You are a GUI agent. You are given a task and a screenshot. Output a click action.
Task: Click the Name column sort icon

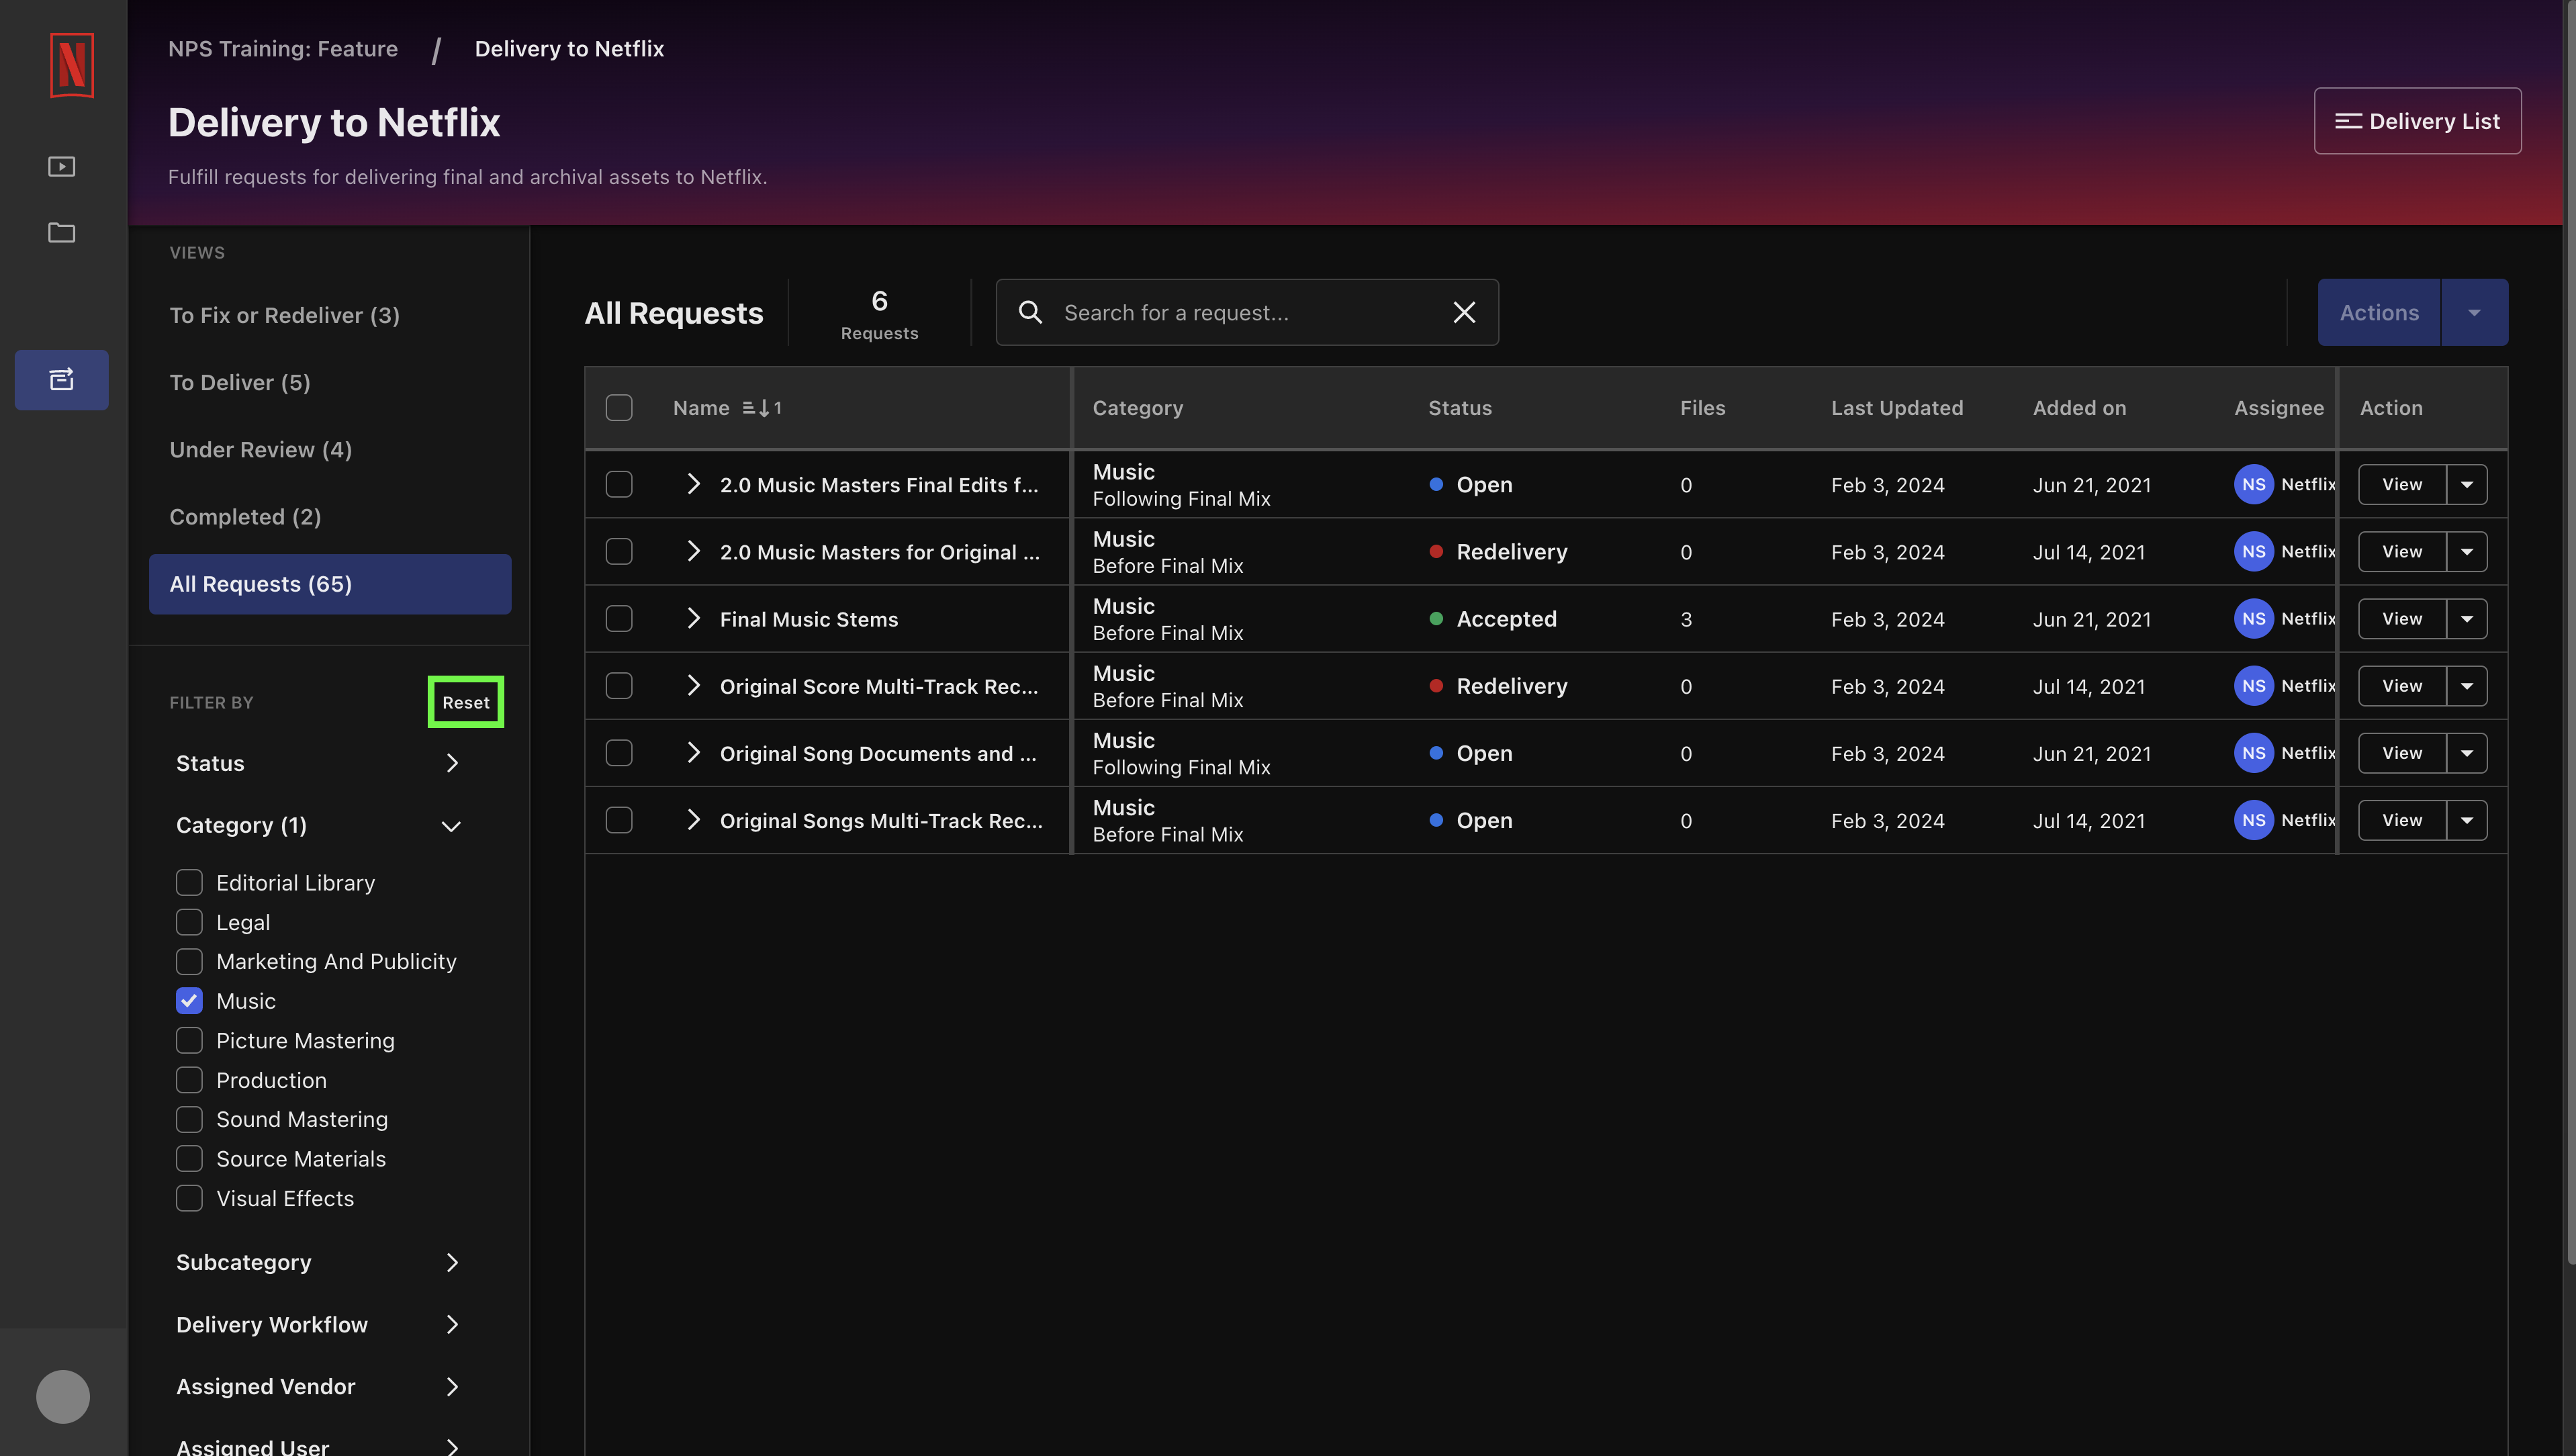[x=762, y=408]
